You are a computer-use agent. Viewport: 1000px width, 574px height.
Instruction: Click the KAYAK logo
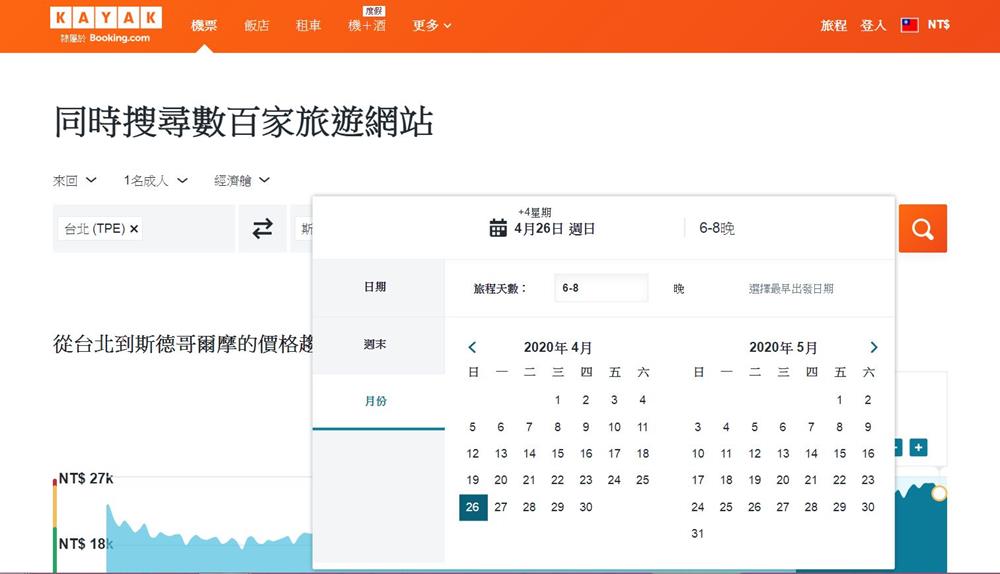click(x=105, y=19)
